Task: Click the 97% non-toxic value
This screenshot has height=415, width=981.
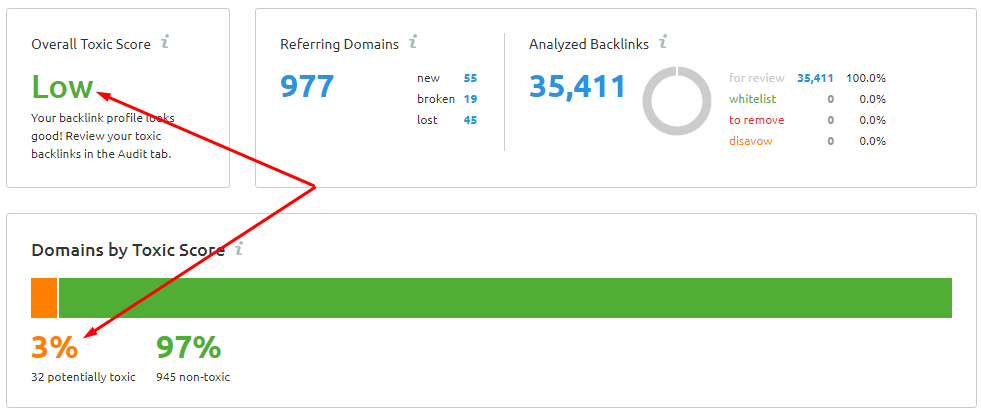Action: tap(188, 347)
